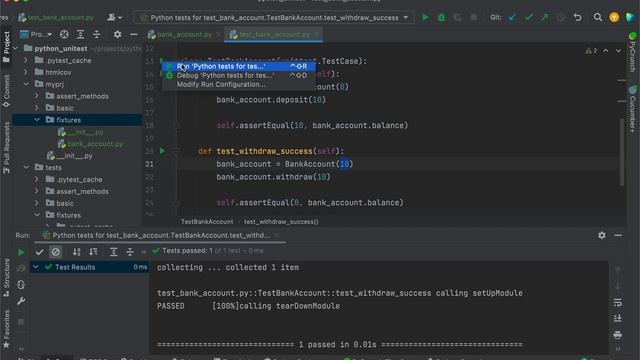Image resolution: width=640 pixels, height=360 pixels.
Task: Jump to next highlighted error arrow
Action: pyautogui.click(x=618, y=51)
